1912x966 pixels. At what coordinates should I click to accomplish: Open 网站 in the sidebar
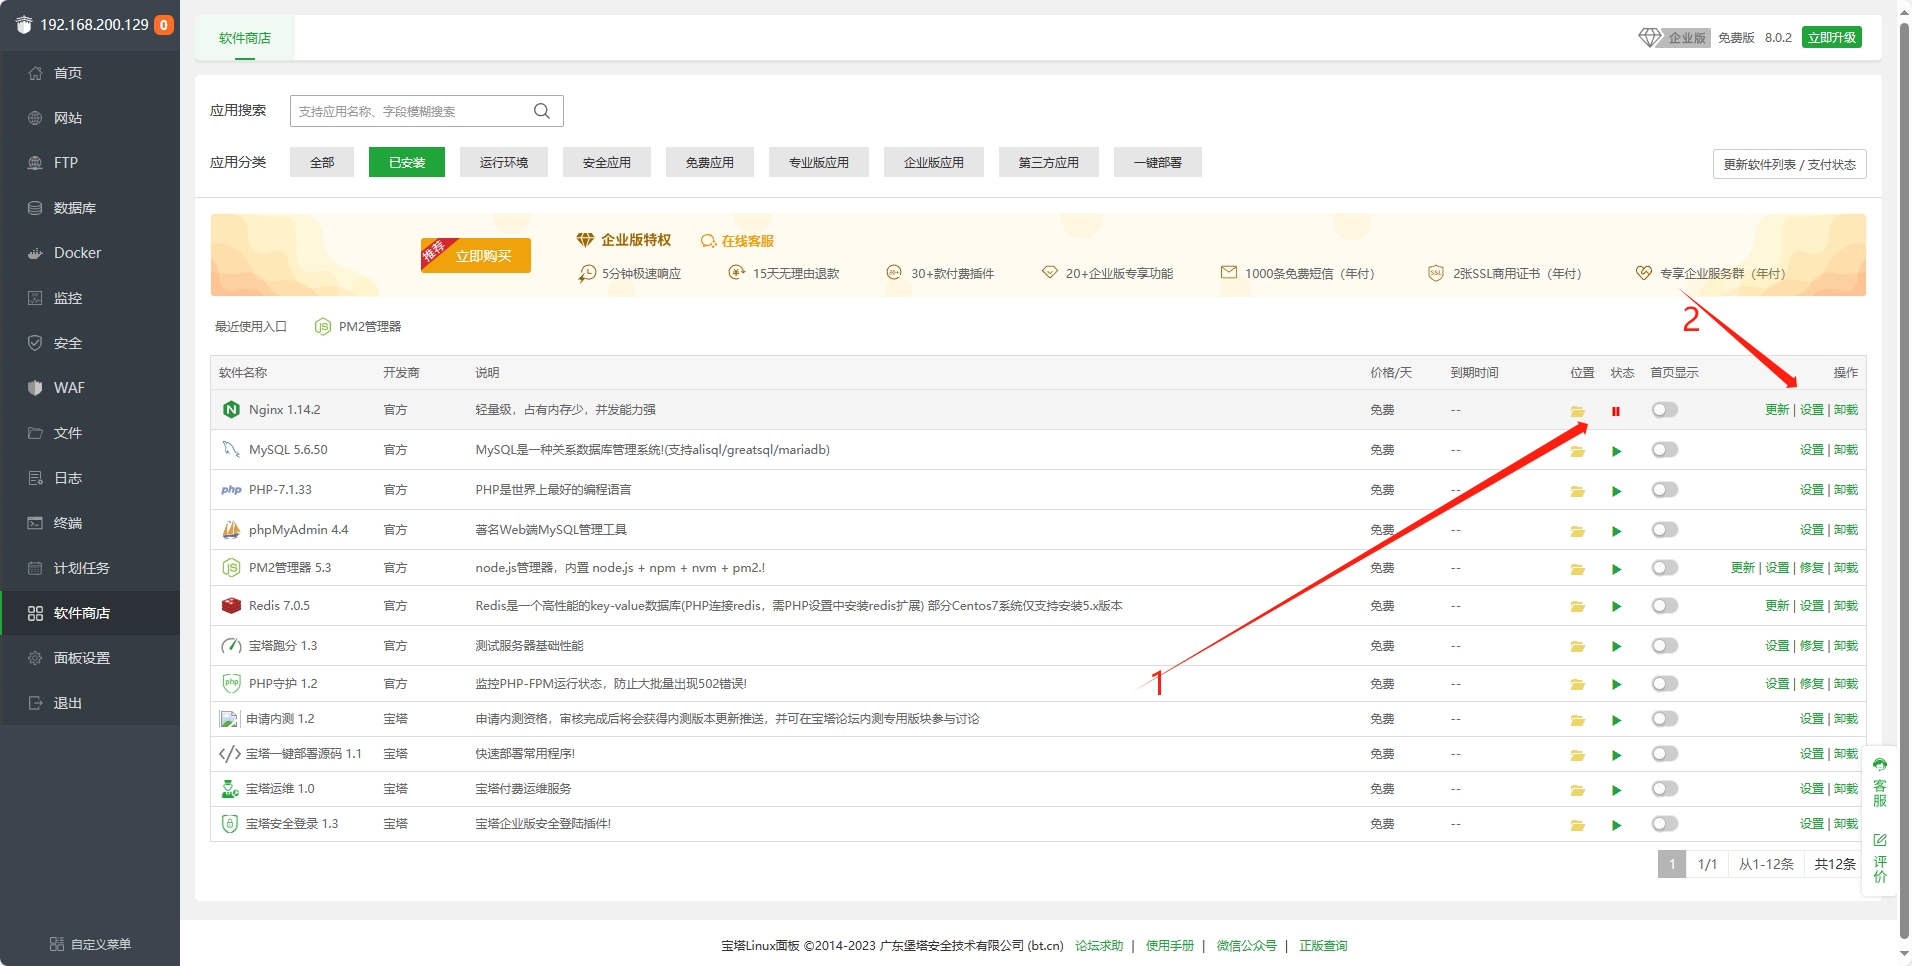coord(90,118)
